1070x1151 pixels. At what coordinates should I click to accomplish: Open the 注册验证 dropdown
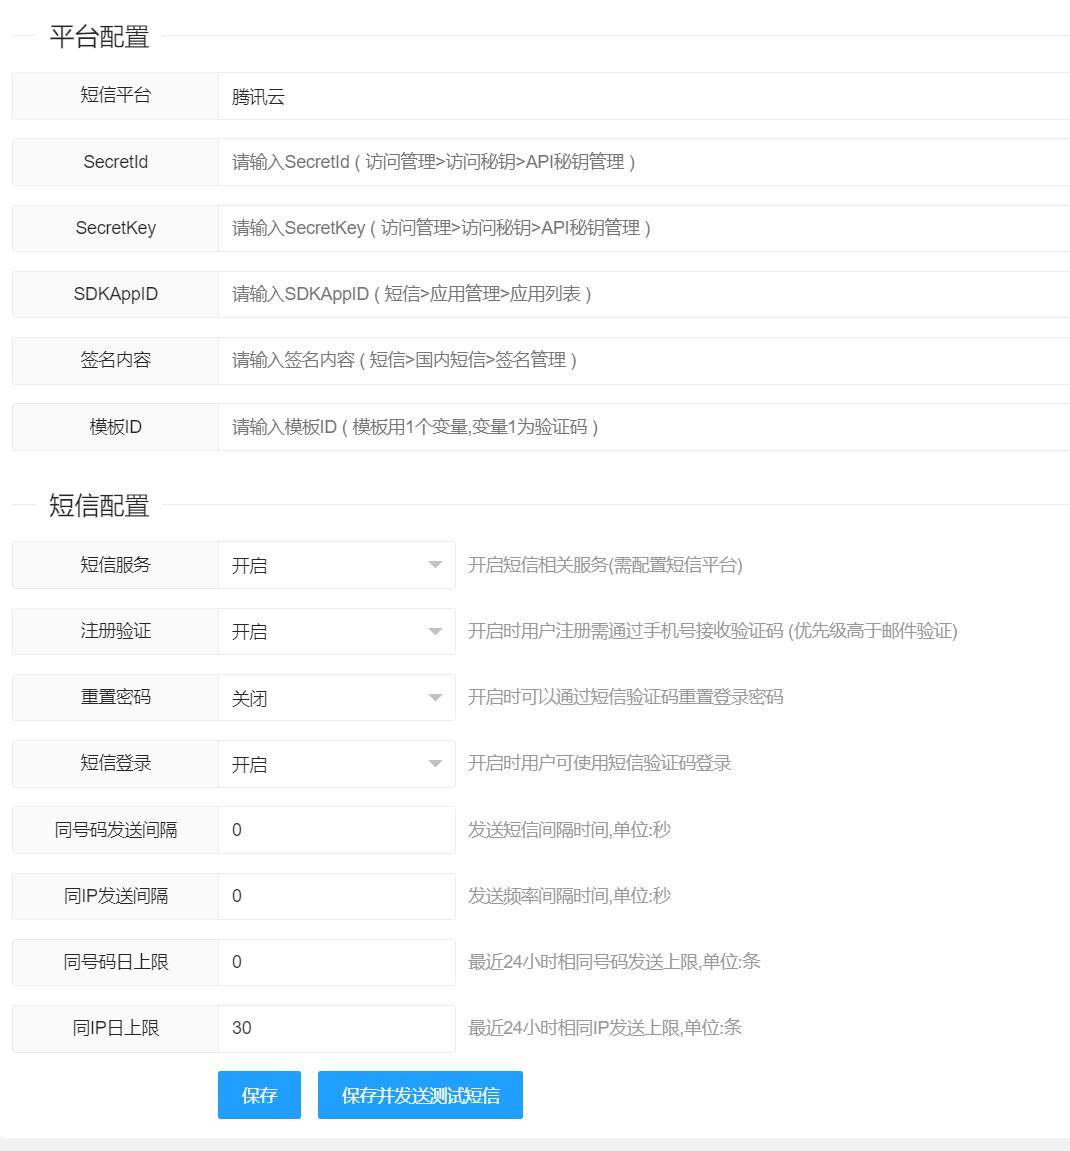coord(336,631)
